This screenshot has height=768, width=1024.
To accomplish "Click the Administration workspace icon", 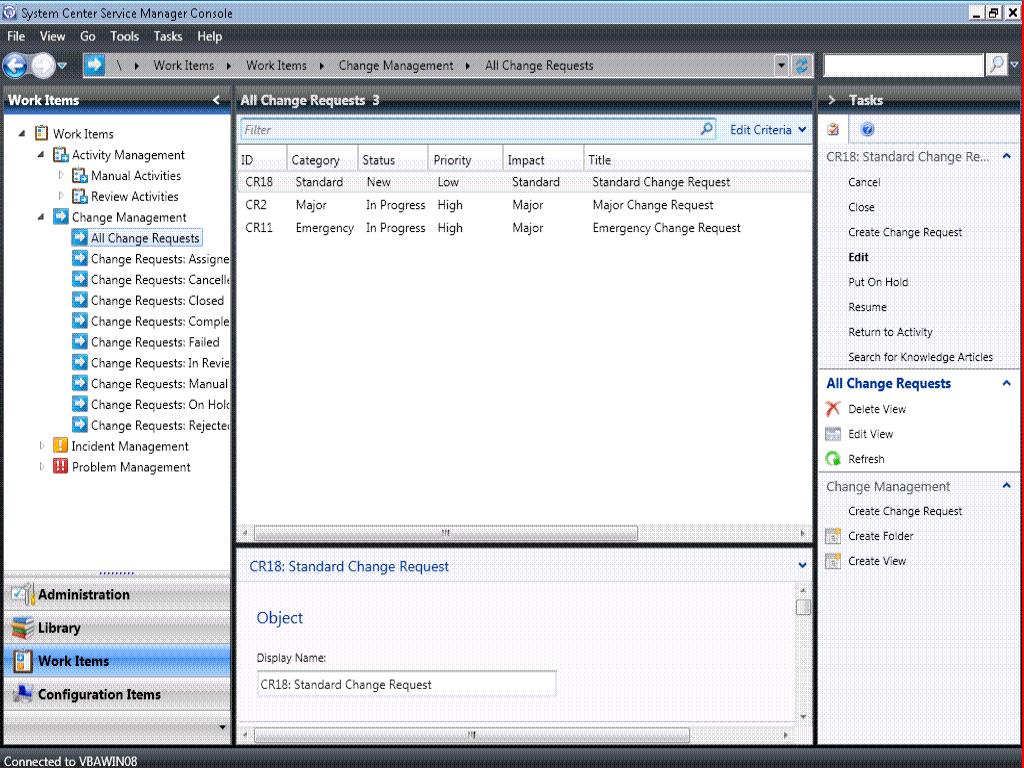I will coord(22,594).
